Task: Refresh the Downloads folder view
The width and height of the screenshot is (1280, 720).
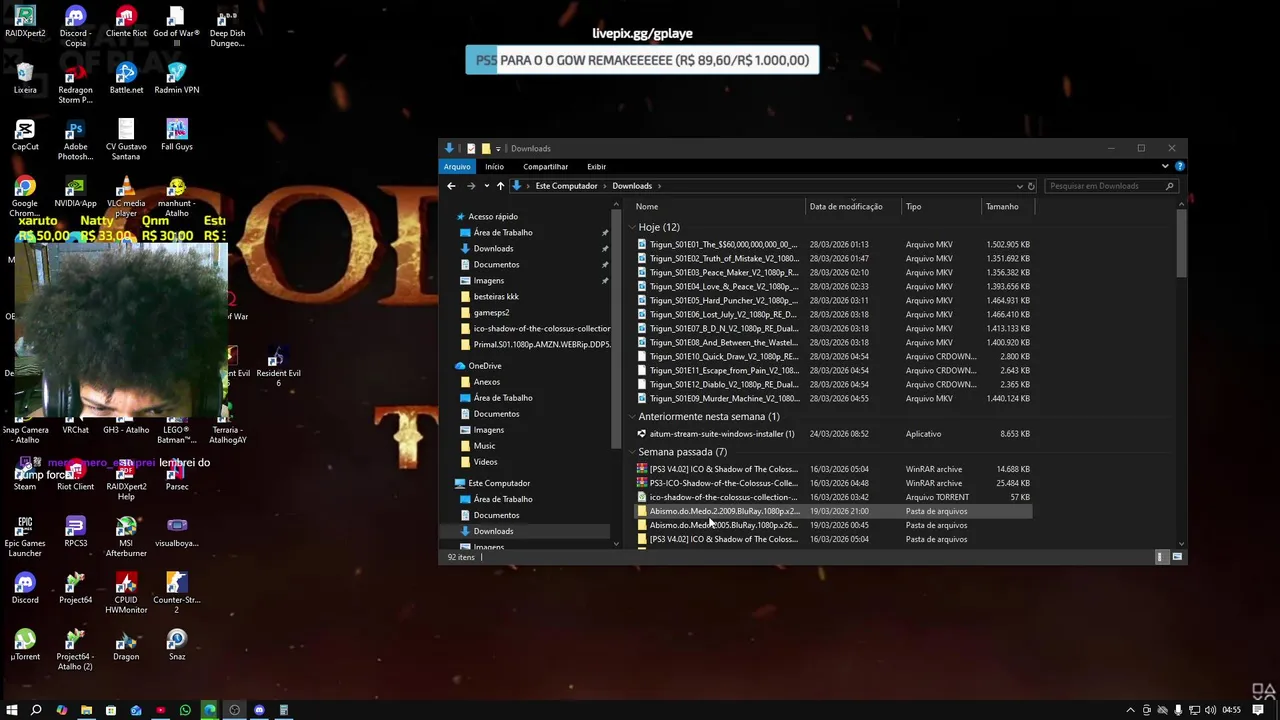Action: click(x=1031, y=186)
